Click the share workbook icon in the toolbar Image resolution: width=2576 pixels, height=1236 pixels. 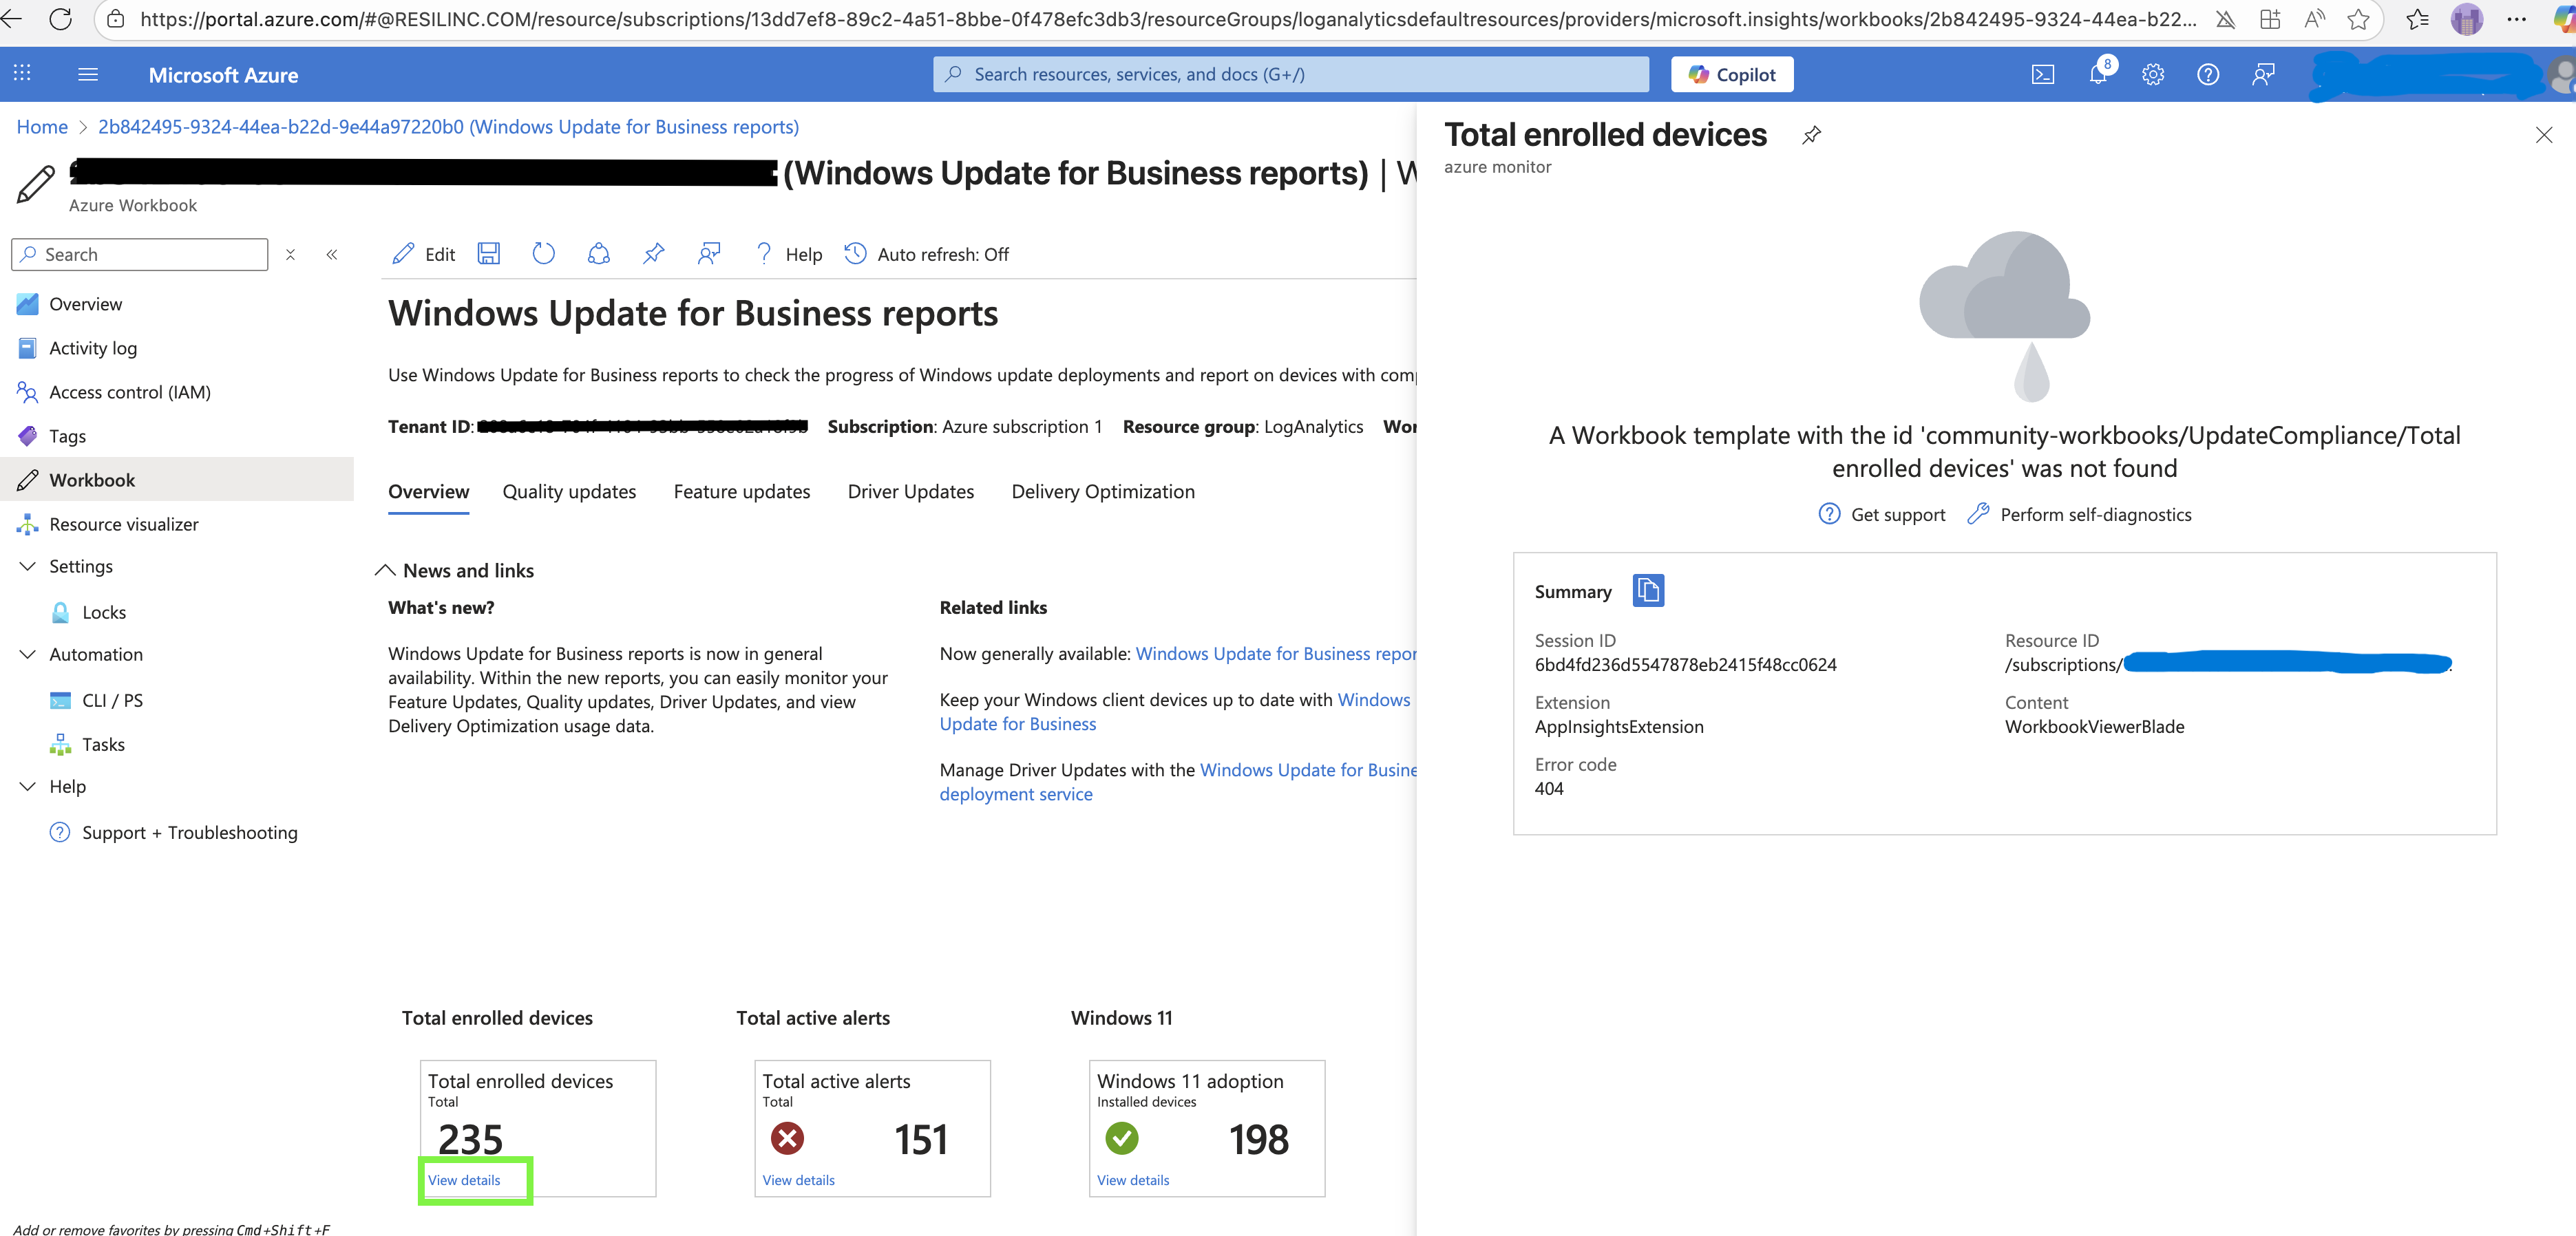point(598,253)
